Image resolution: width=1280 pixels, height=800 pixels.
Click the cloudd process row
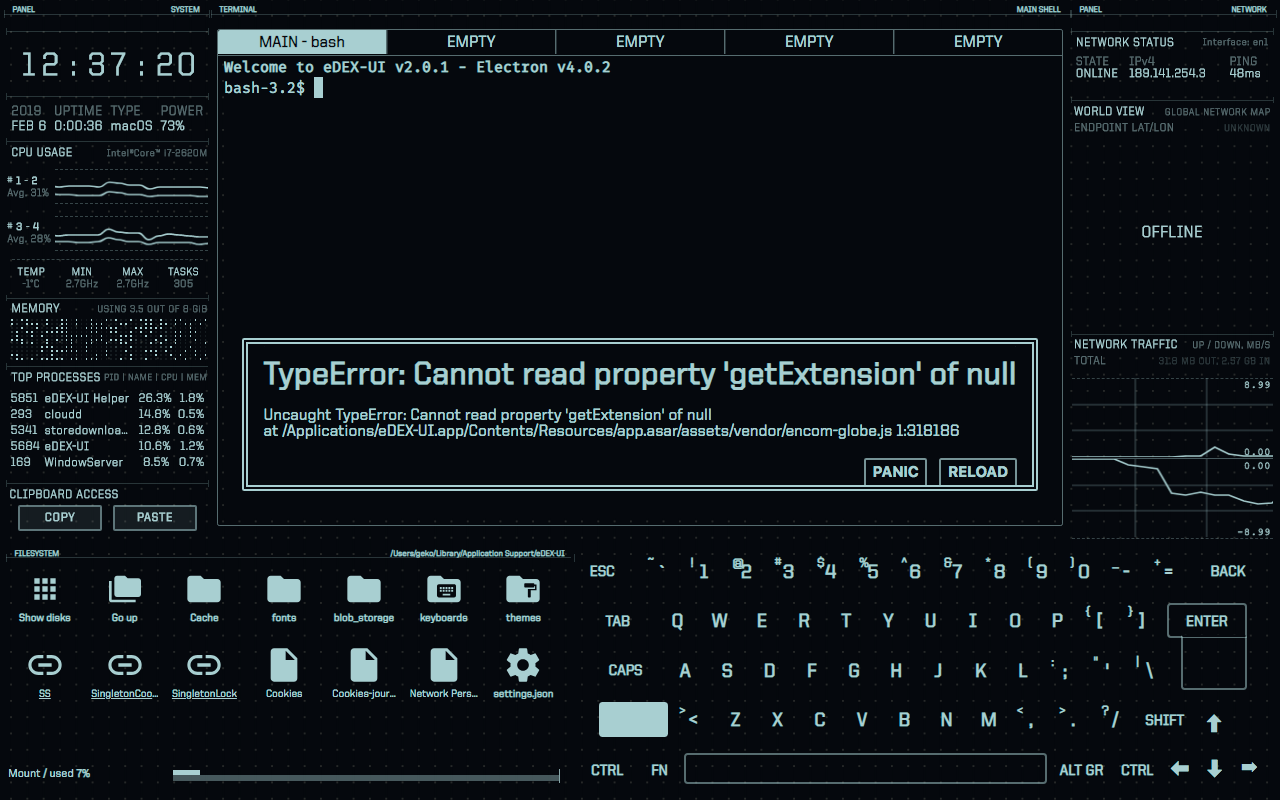pyautogui.click(x=108, y=414)
